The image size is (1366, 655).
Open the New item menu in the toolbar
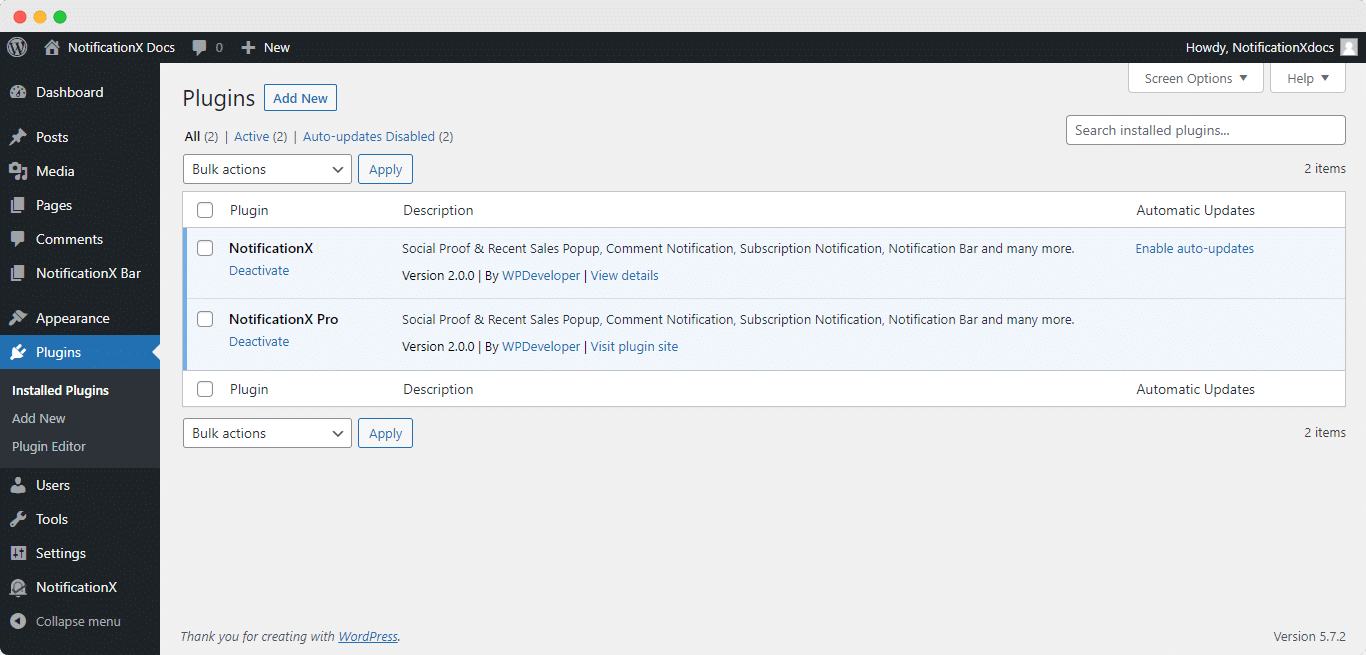coord(265,47)
